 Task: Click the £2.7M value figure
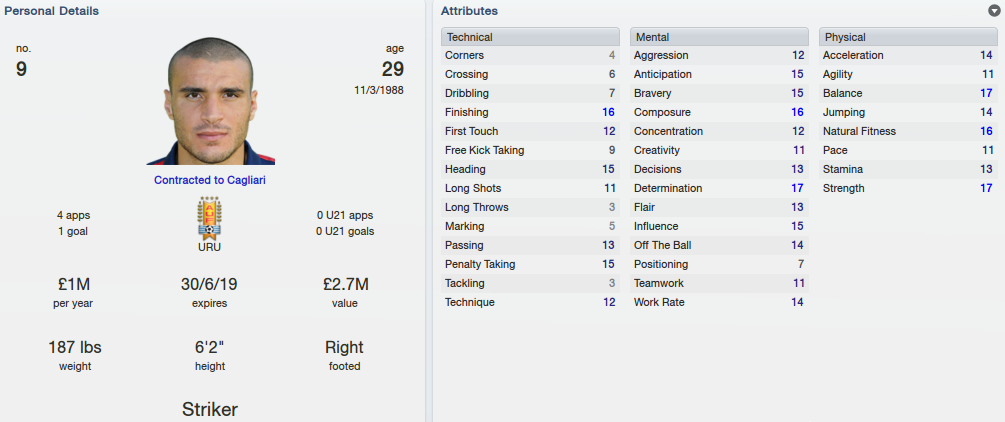click(x=345, y=284)
